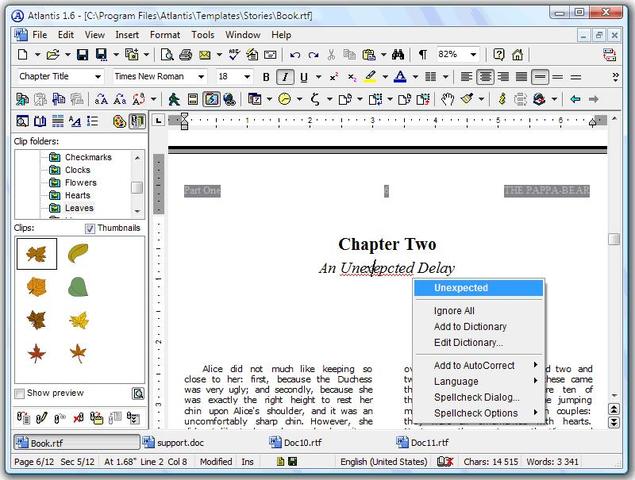This screenshot has width=635, height=480.
Task: Open the 82% zoom dropdown
Action: 473,54
